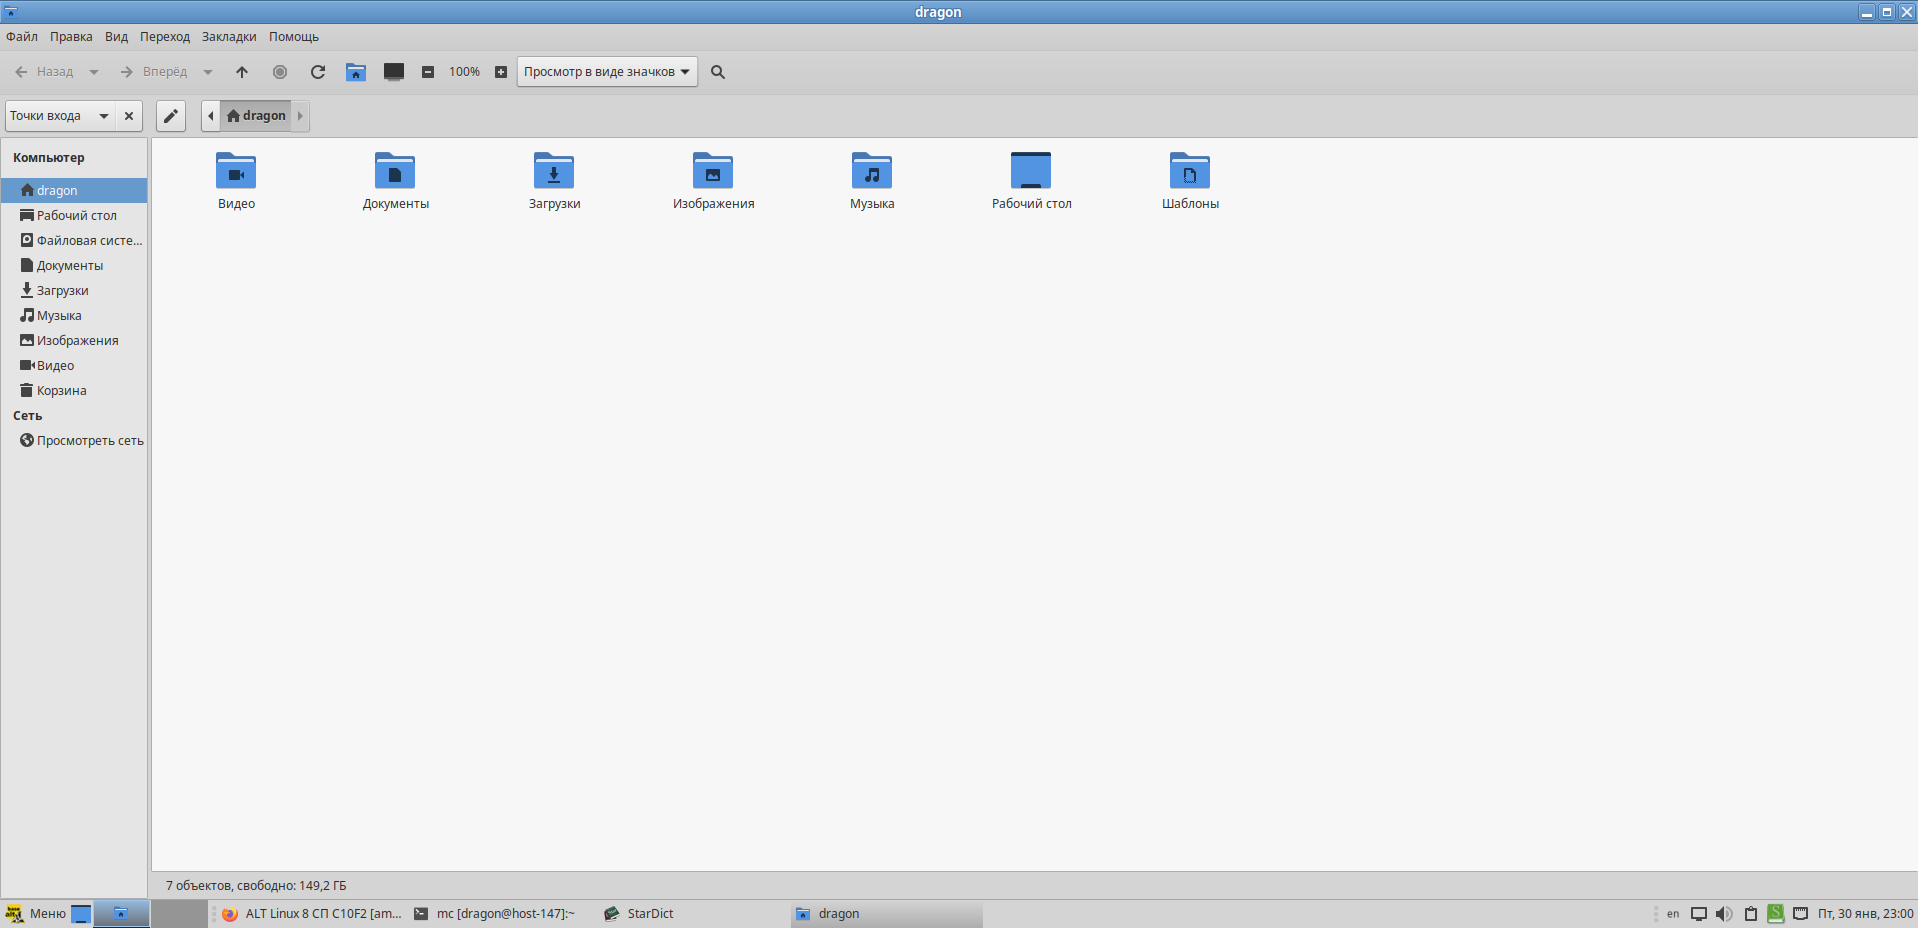Open the Закладки menu

pyautogui.click(x=229, y=37)
